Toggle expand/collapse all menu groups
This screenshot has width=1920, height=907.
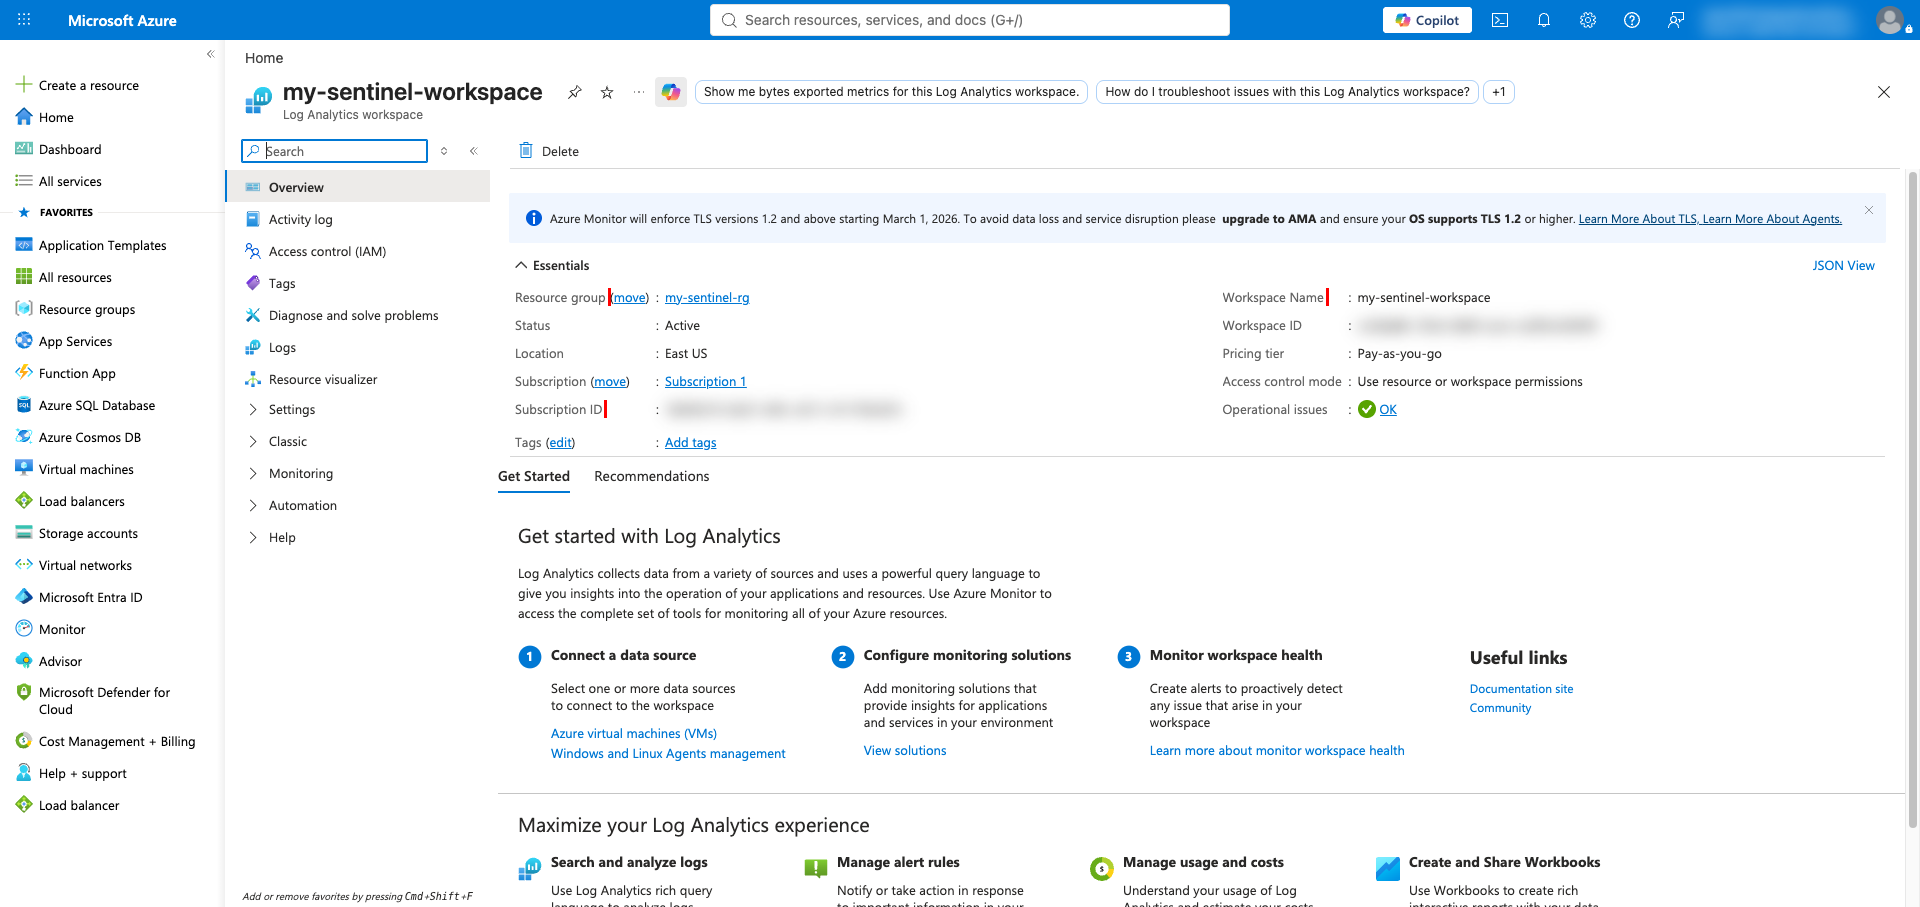(444, 151)
